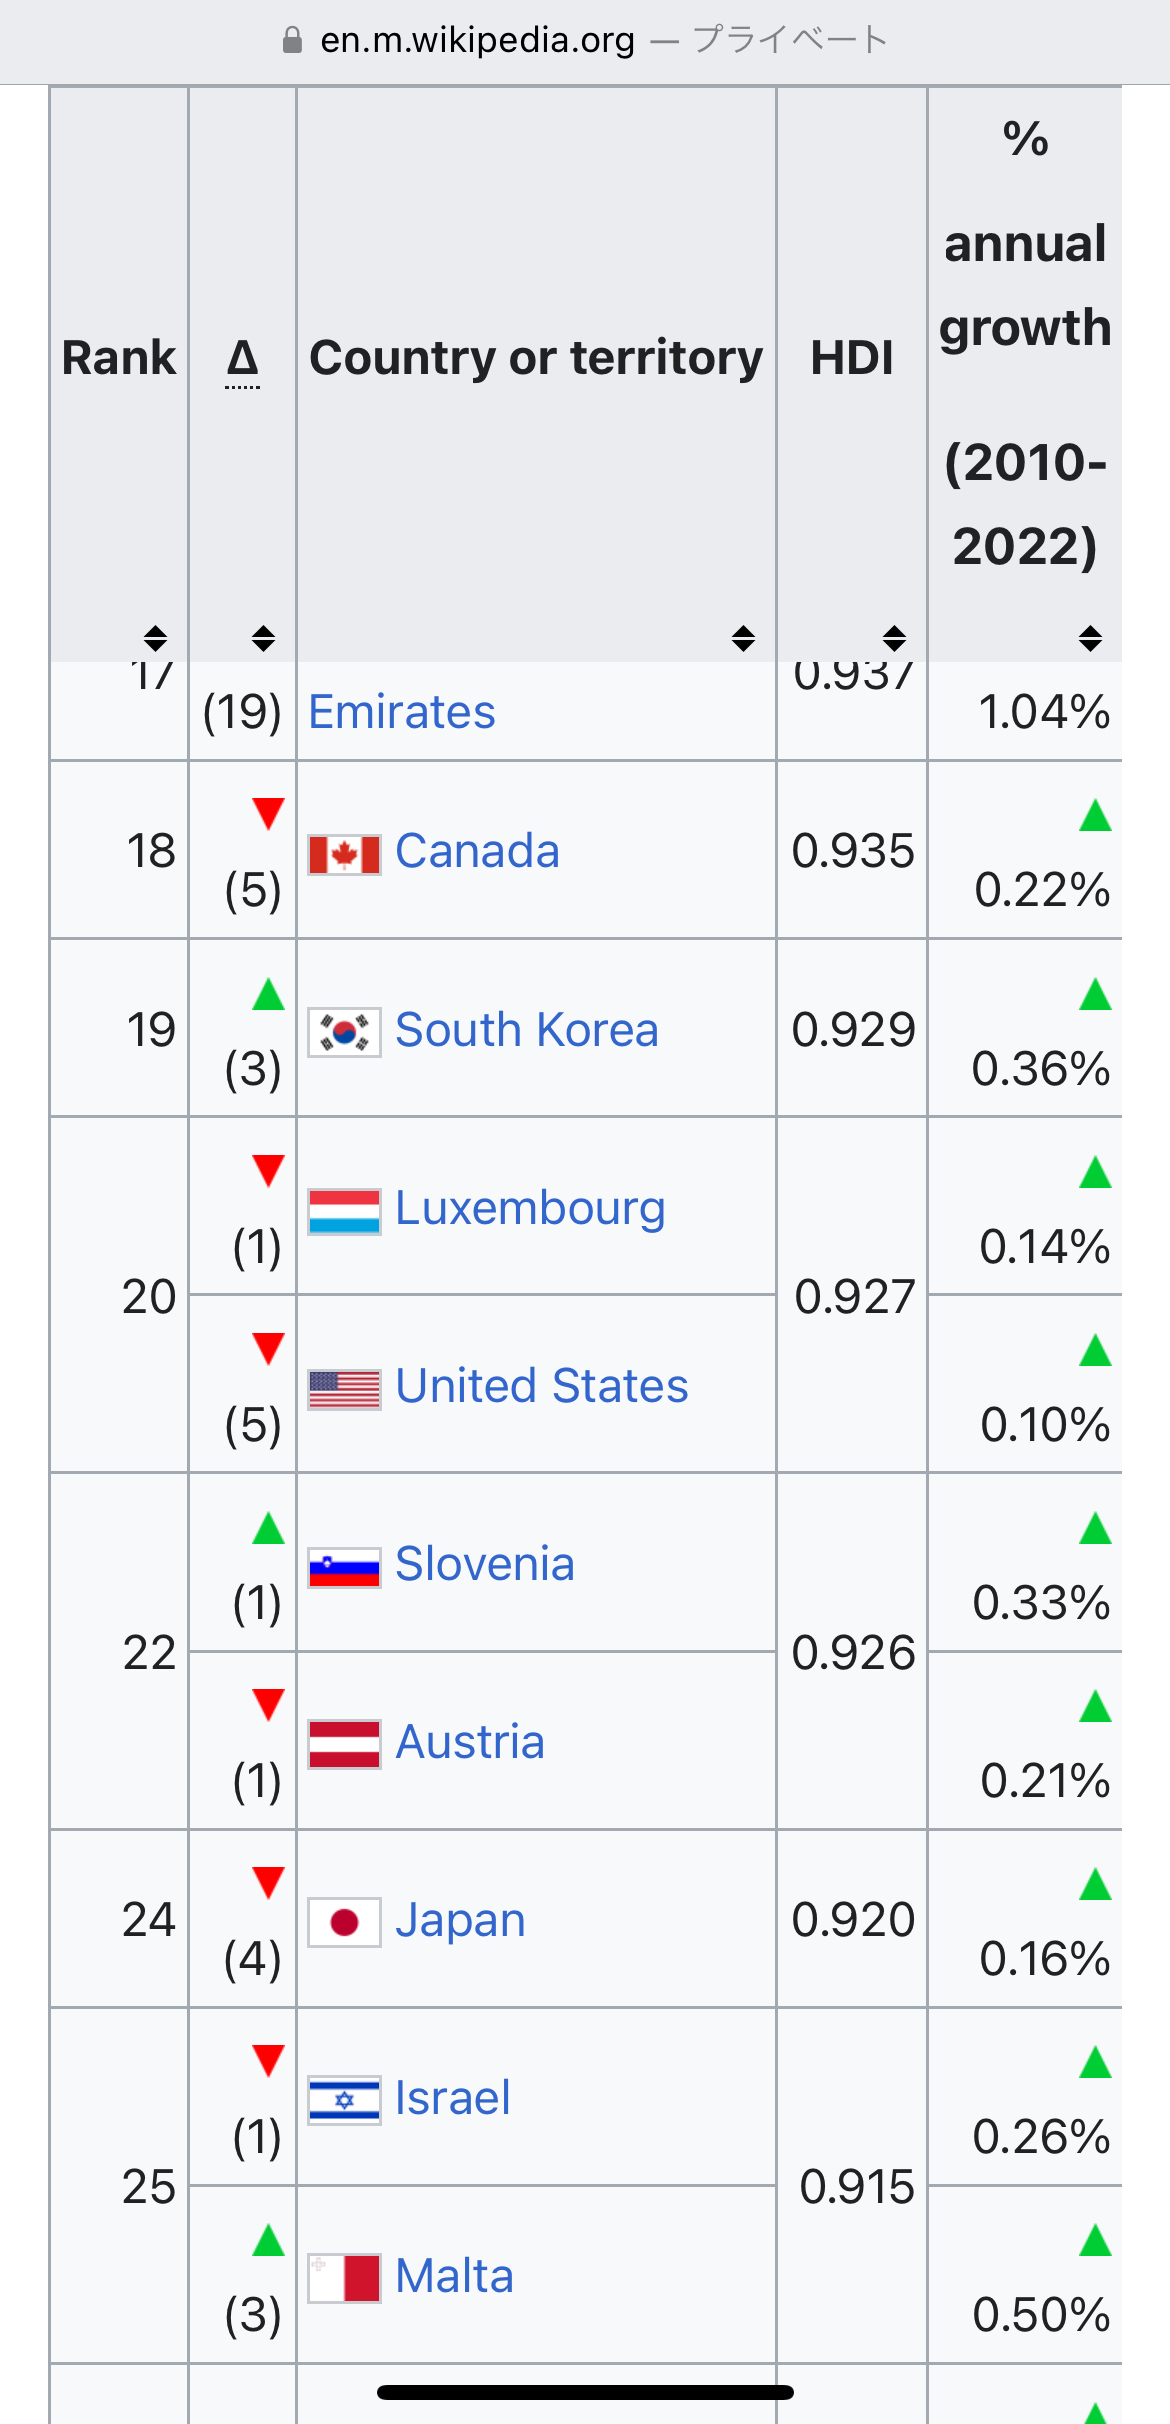Screen dimensions: 1170x2424
Task: Tap the home indicator bar
Action: pos(585,2392)
